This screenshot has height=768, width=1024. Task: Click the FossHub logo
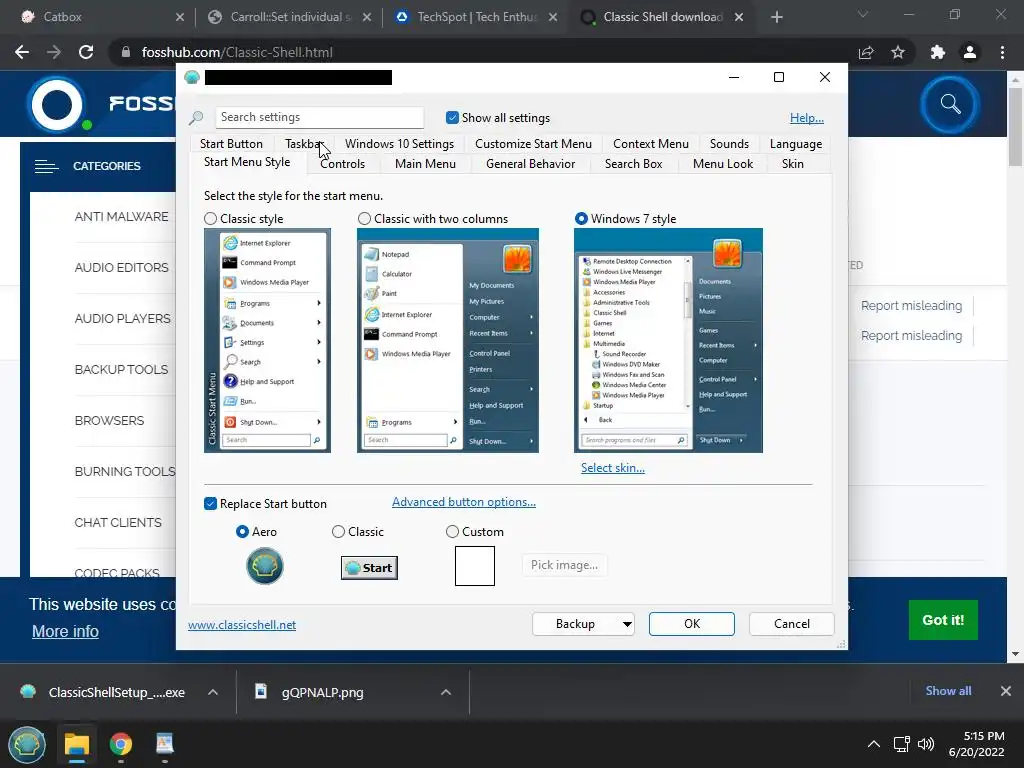pyautogui.click(x=57, y=104)
